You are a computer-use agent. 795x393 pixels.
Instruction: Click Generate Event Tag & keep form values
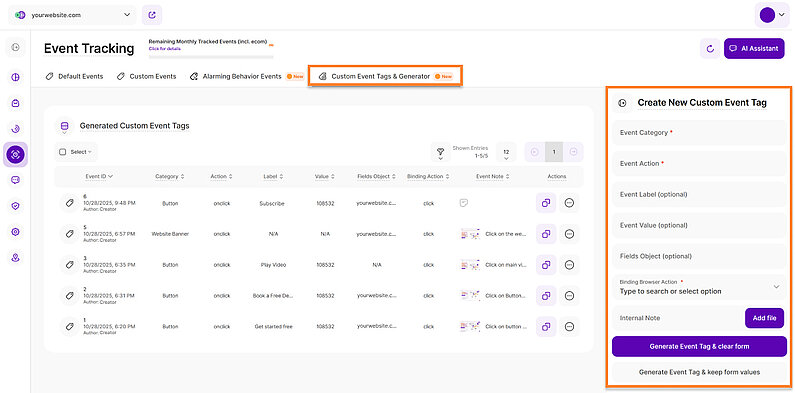pos(699,372)
